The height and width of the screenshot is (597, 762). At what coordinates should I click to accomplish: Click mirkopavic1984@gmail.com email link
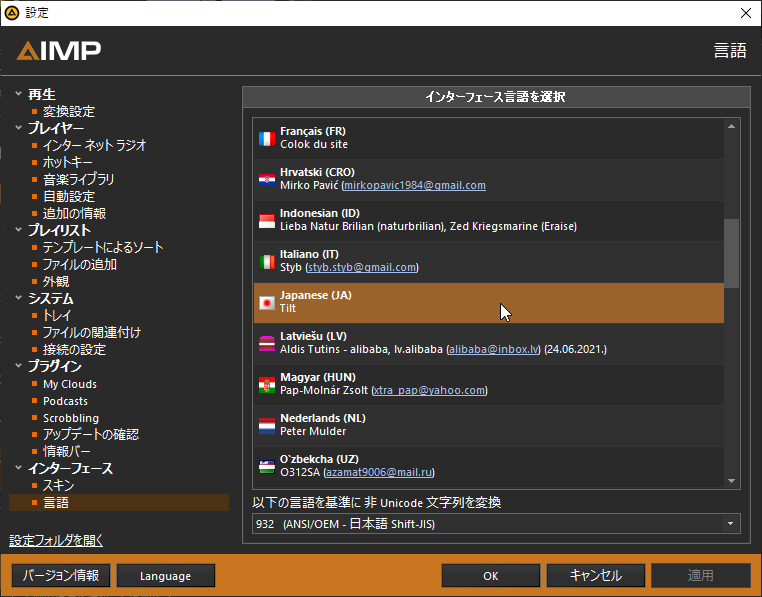[x=415, y=185]
